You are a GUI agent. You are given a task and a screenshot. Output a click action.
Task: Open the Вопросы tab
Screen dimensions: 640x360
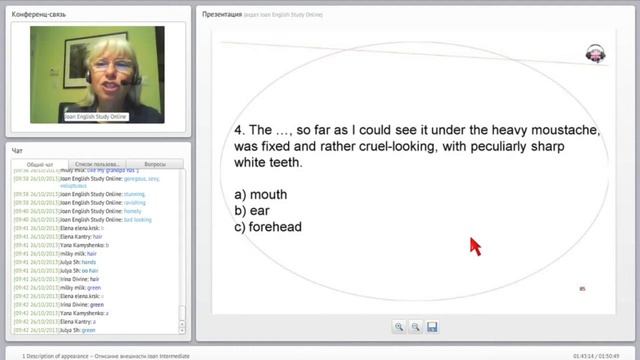tap(155, 164)
